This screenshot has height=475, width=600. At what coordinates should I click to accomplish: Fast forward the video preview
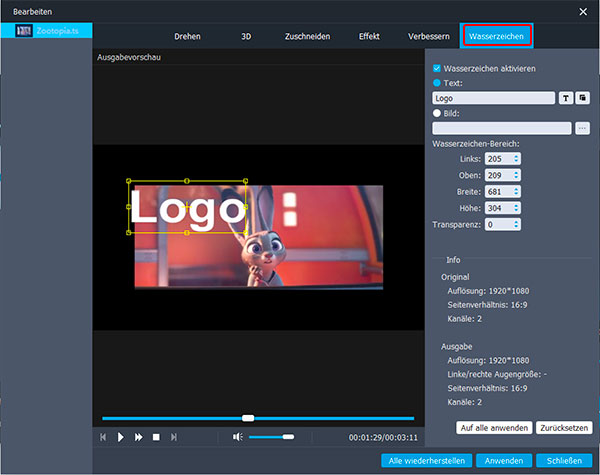139,437
